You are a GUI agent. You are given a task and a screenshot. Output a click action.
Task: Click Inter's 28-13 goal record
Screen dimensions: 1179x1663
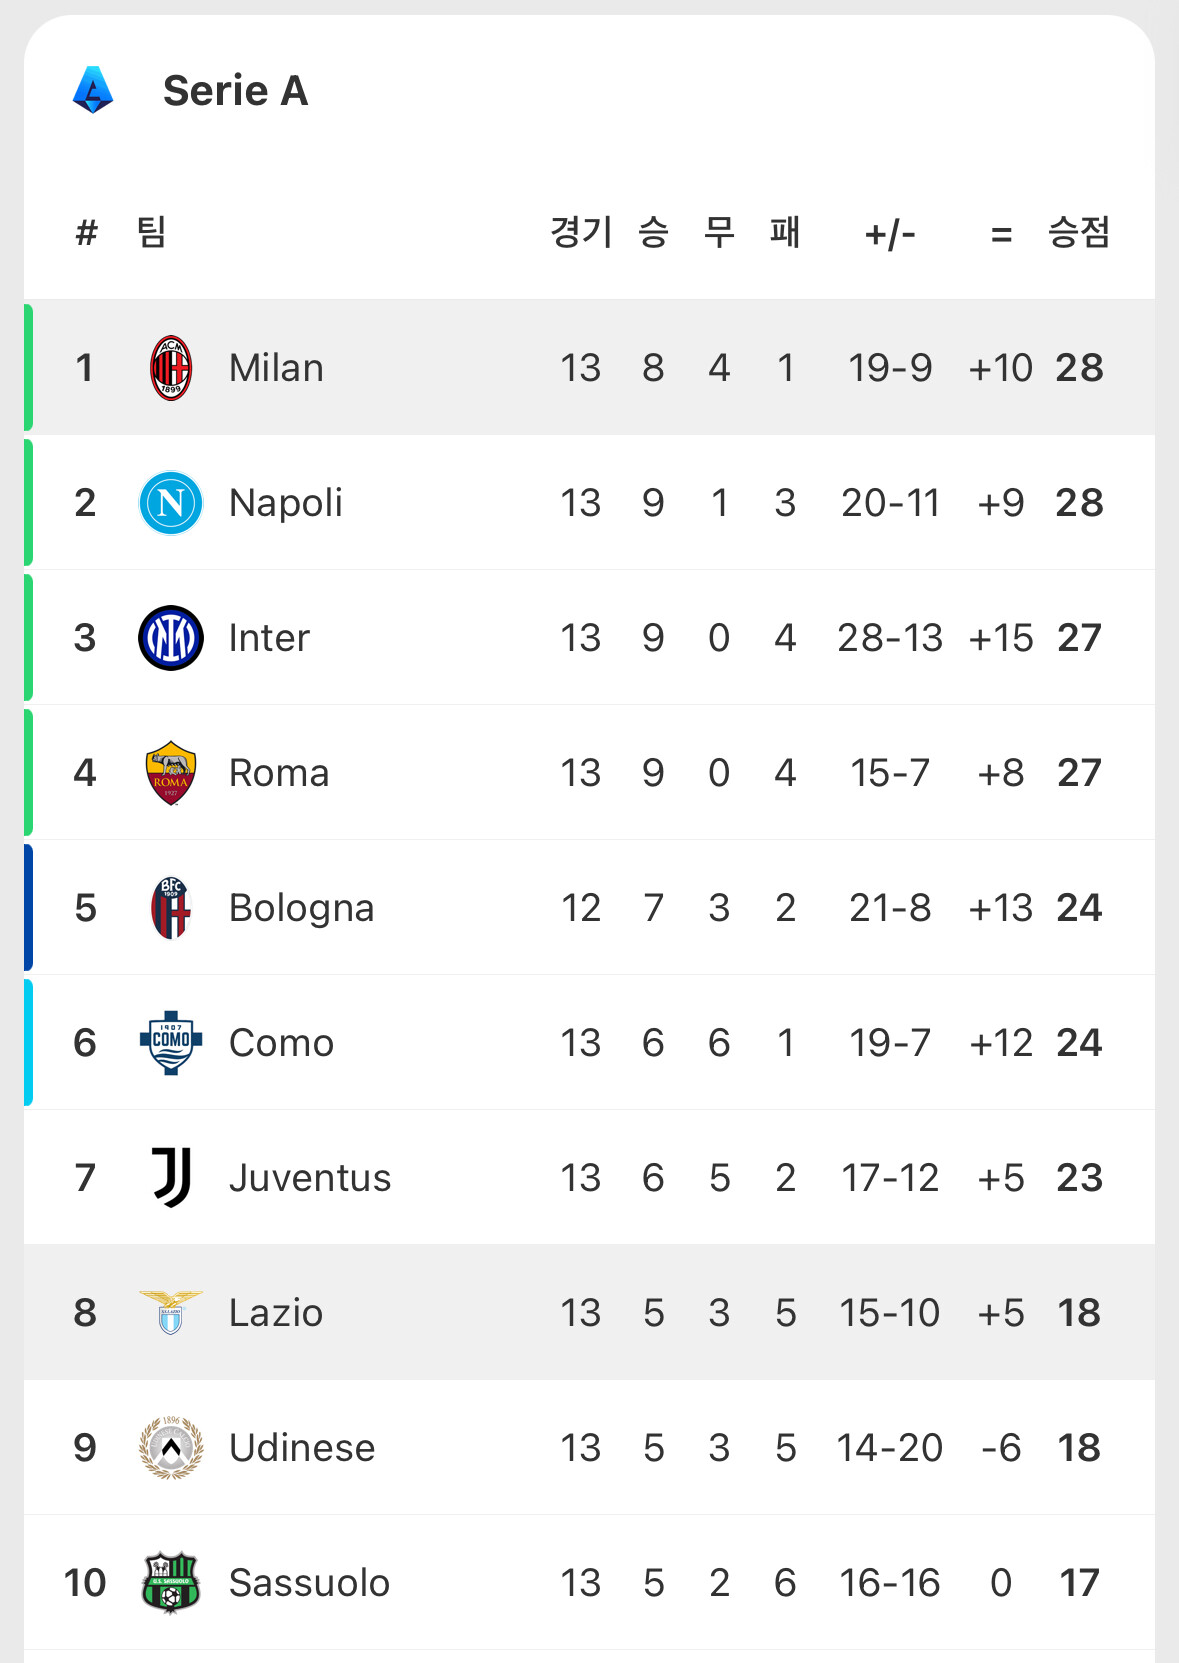pos(890,638)
